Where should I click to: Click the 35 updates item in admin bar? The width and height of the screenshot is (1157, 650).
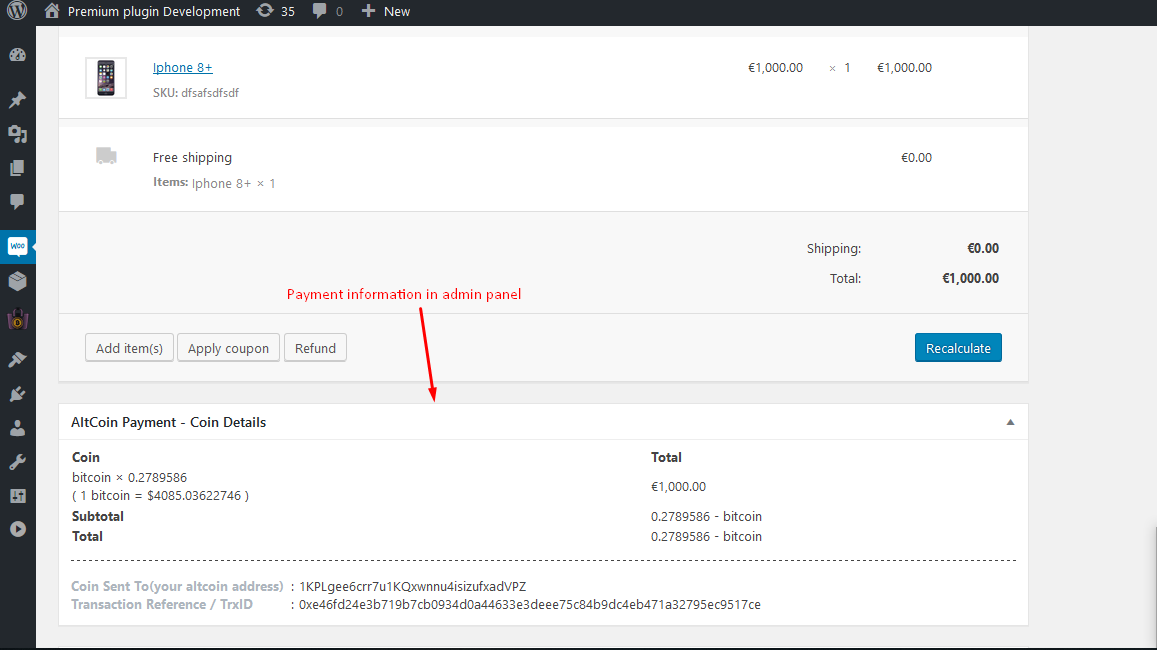276,12
